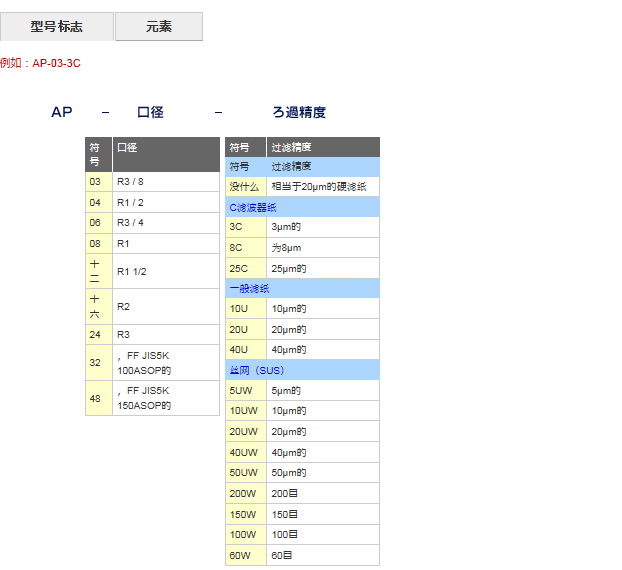Select symbol cell 24
Viewport: 622px width, 570px height.
click(99, 335)
